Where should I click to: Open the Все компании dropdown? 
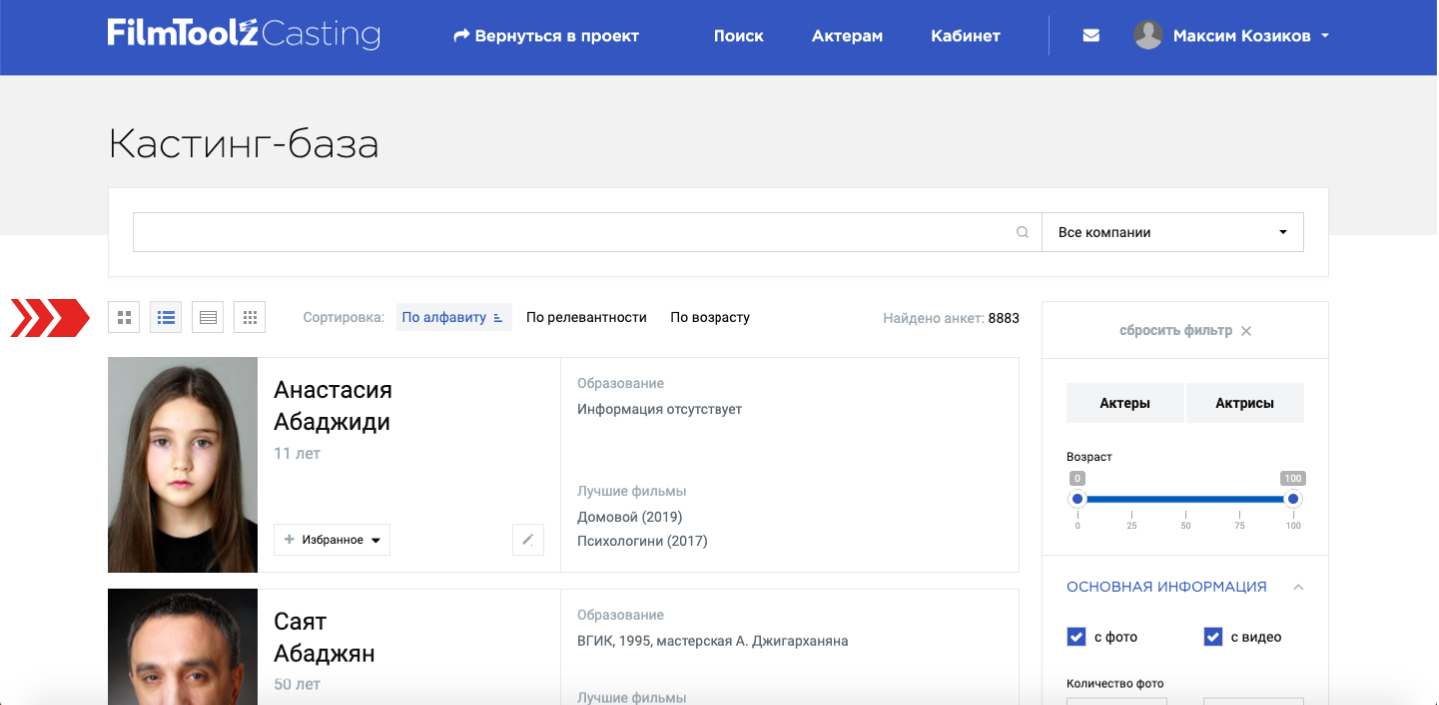coord(1173,232)
